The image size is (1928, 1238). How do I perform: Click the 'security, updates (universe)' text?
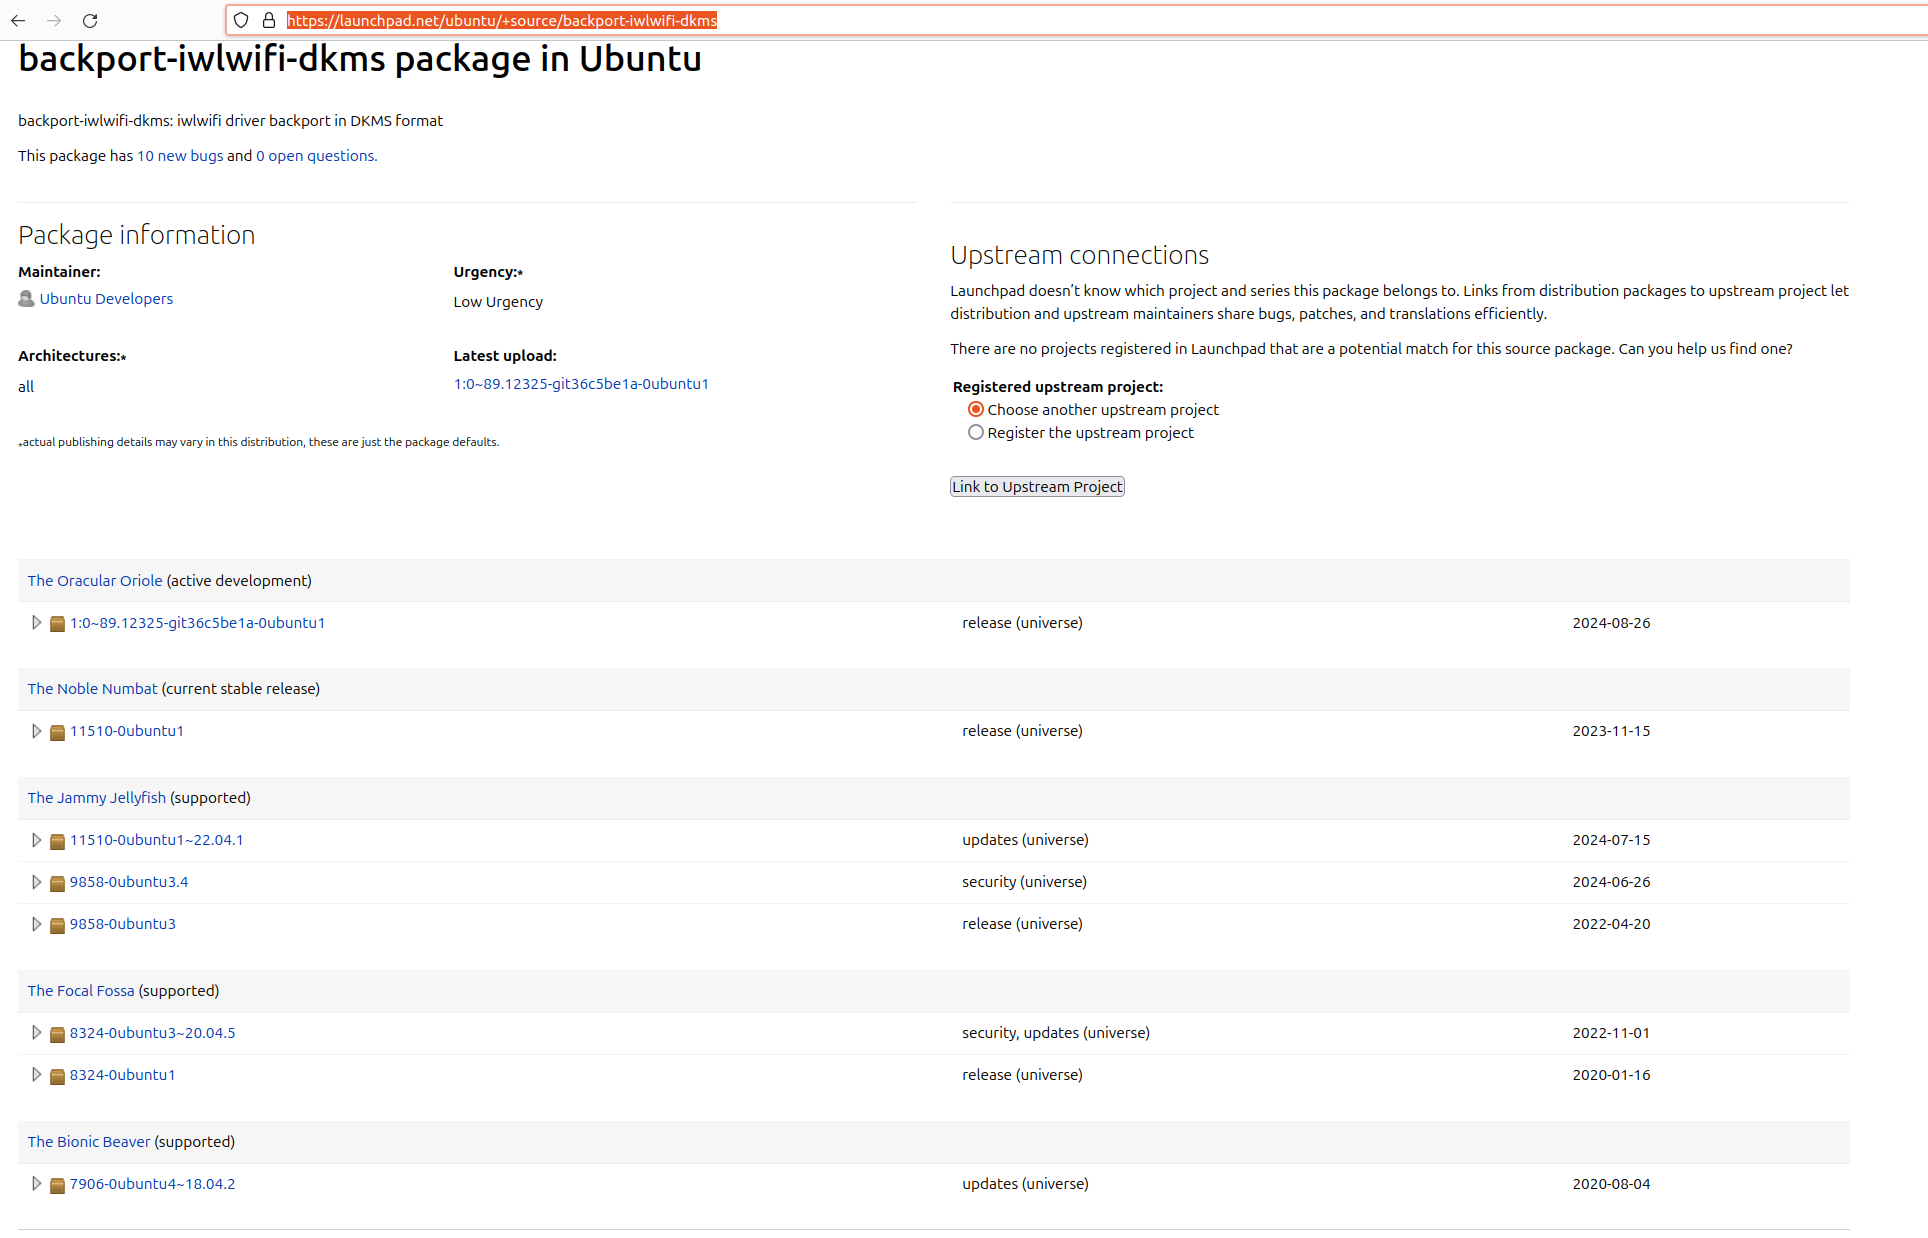click(x=1056, y=1033)
